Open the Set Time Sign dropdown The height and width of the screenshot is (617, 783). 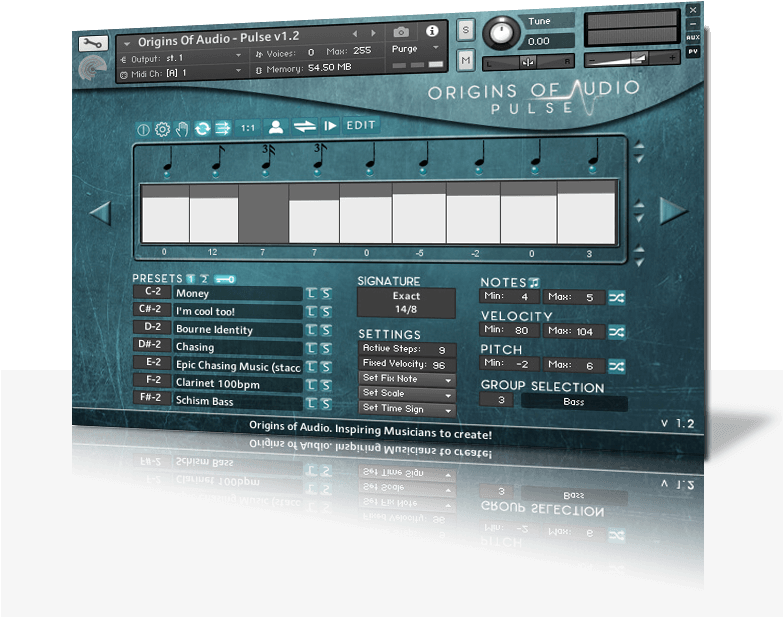point(406,409)
